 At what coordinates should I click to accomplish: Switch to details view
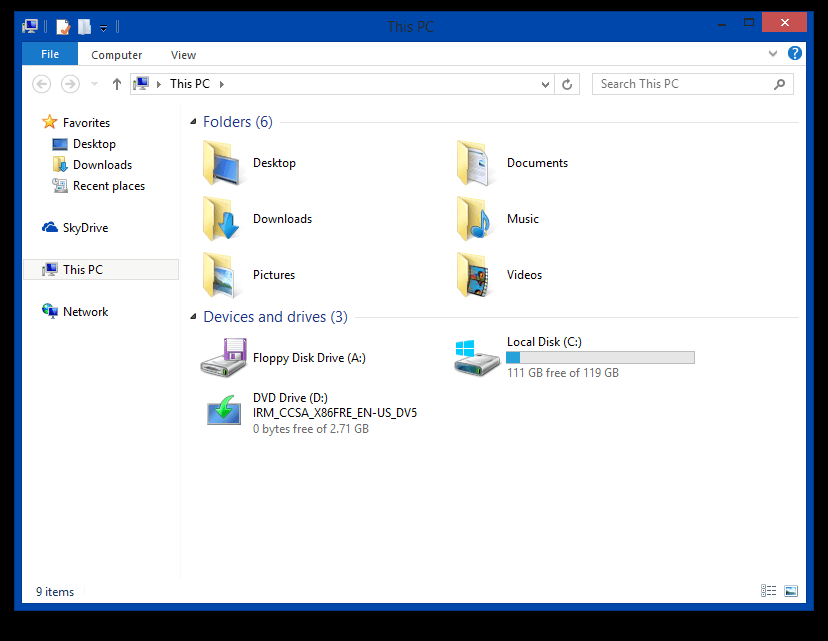(x=768, y=591)
